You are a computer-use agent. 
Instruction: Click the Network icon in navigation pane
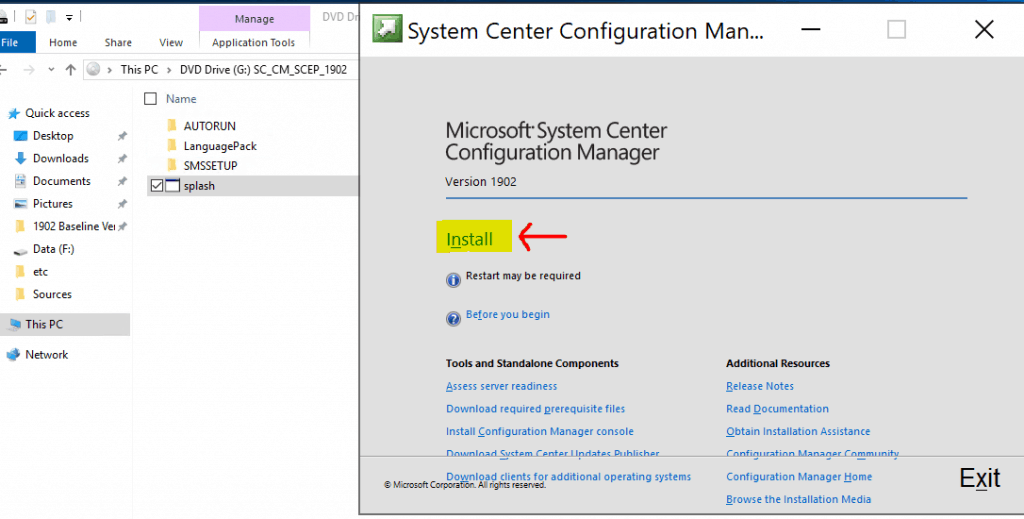[13, 354]
